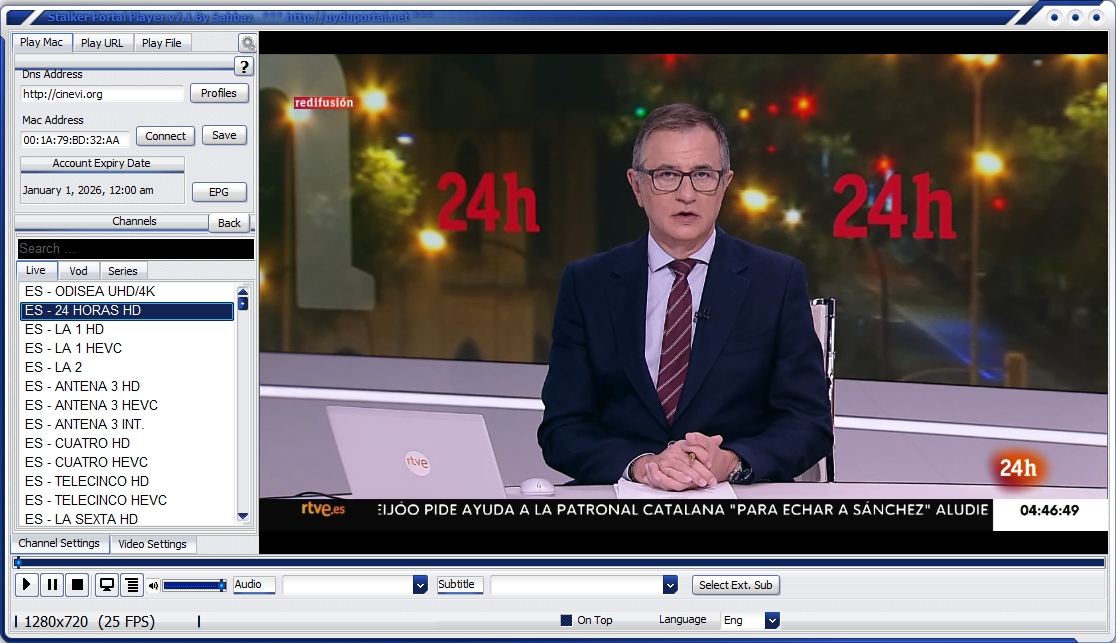Switch to the Video Settings tab
The height and width of the screenshot is (643, 1116).
152,544
